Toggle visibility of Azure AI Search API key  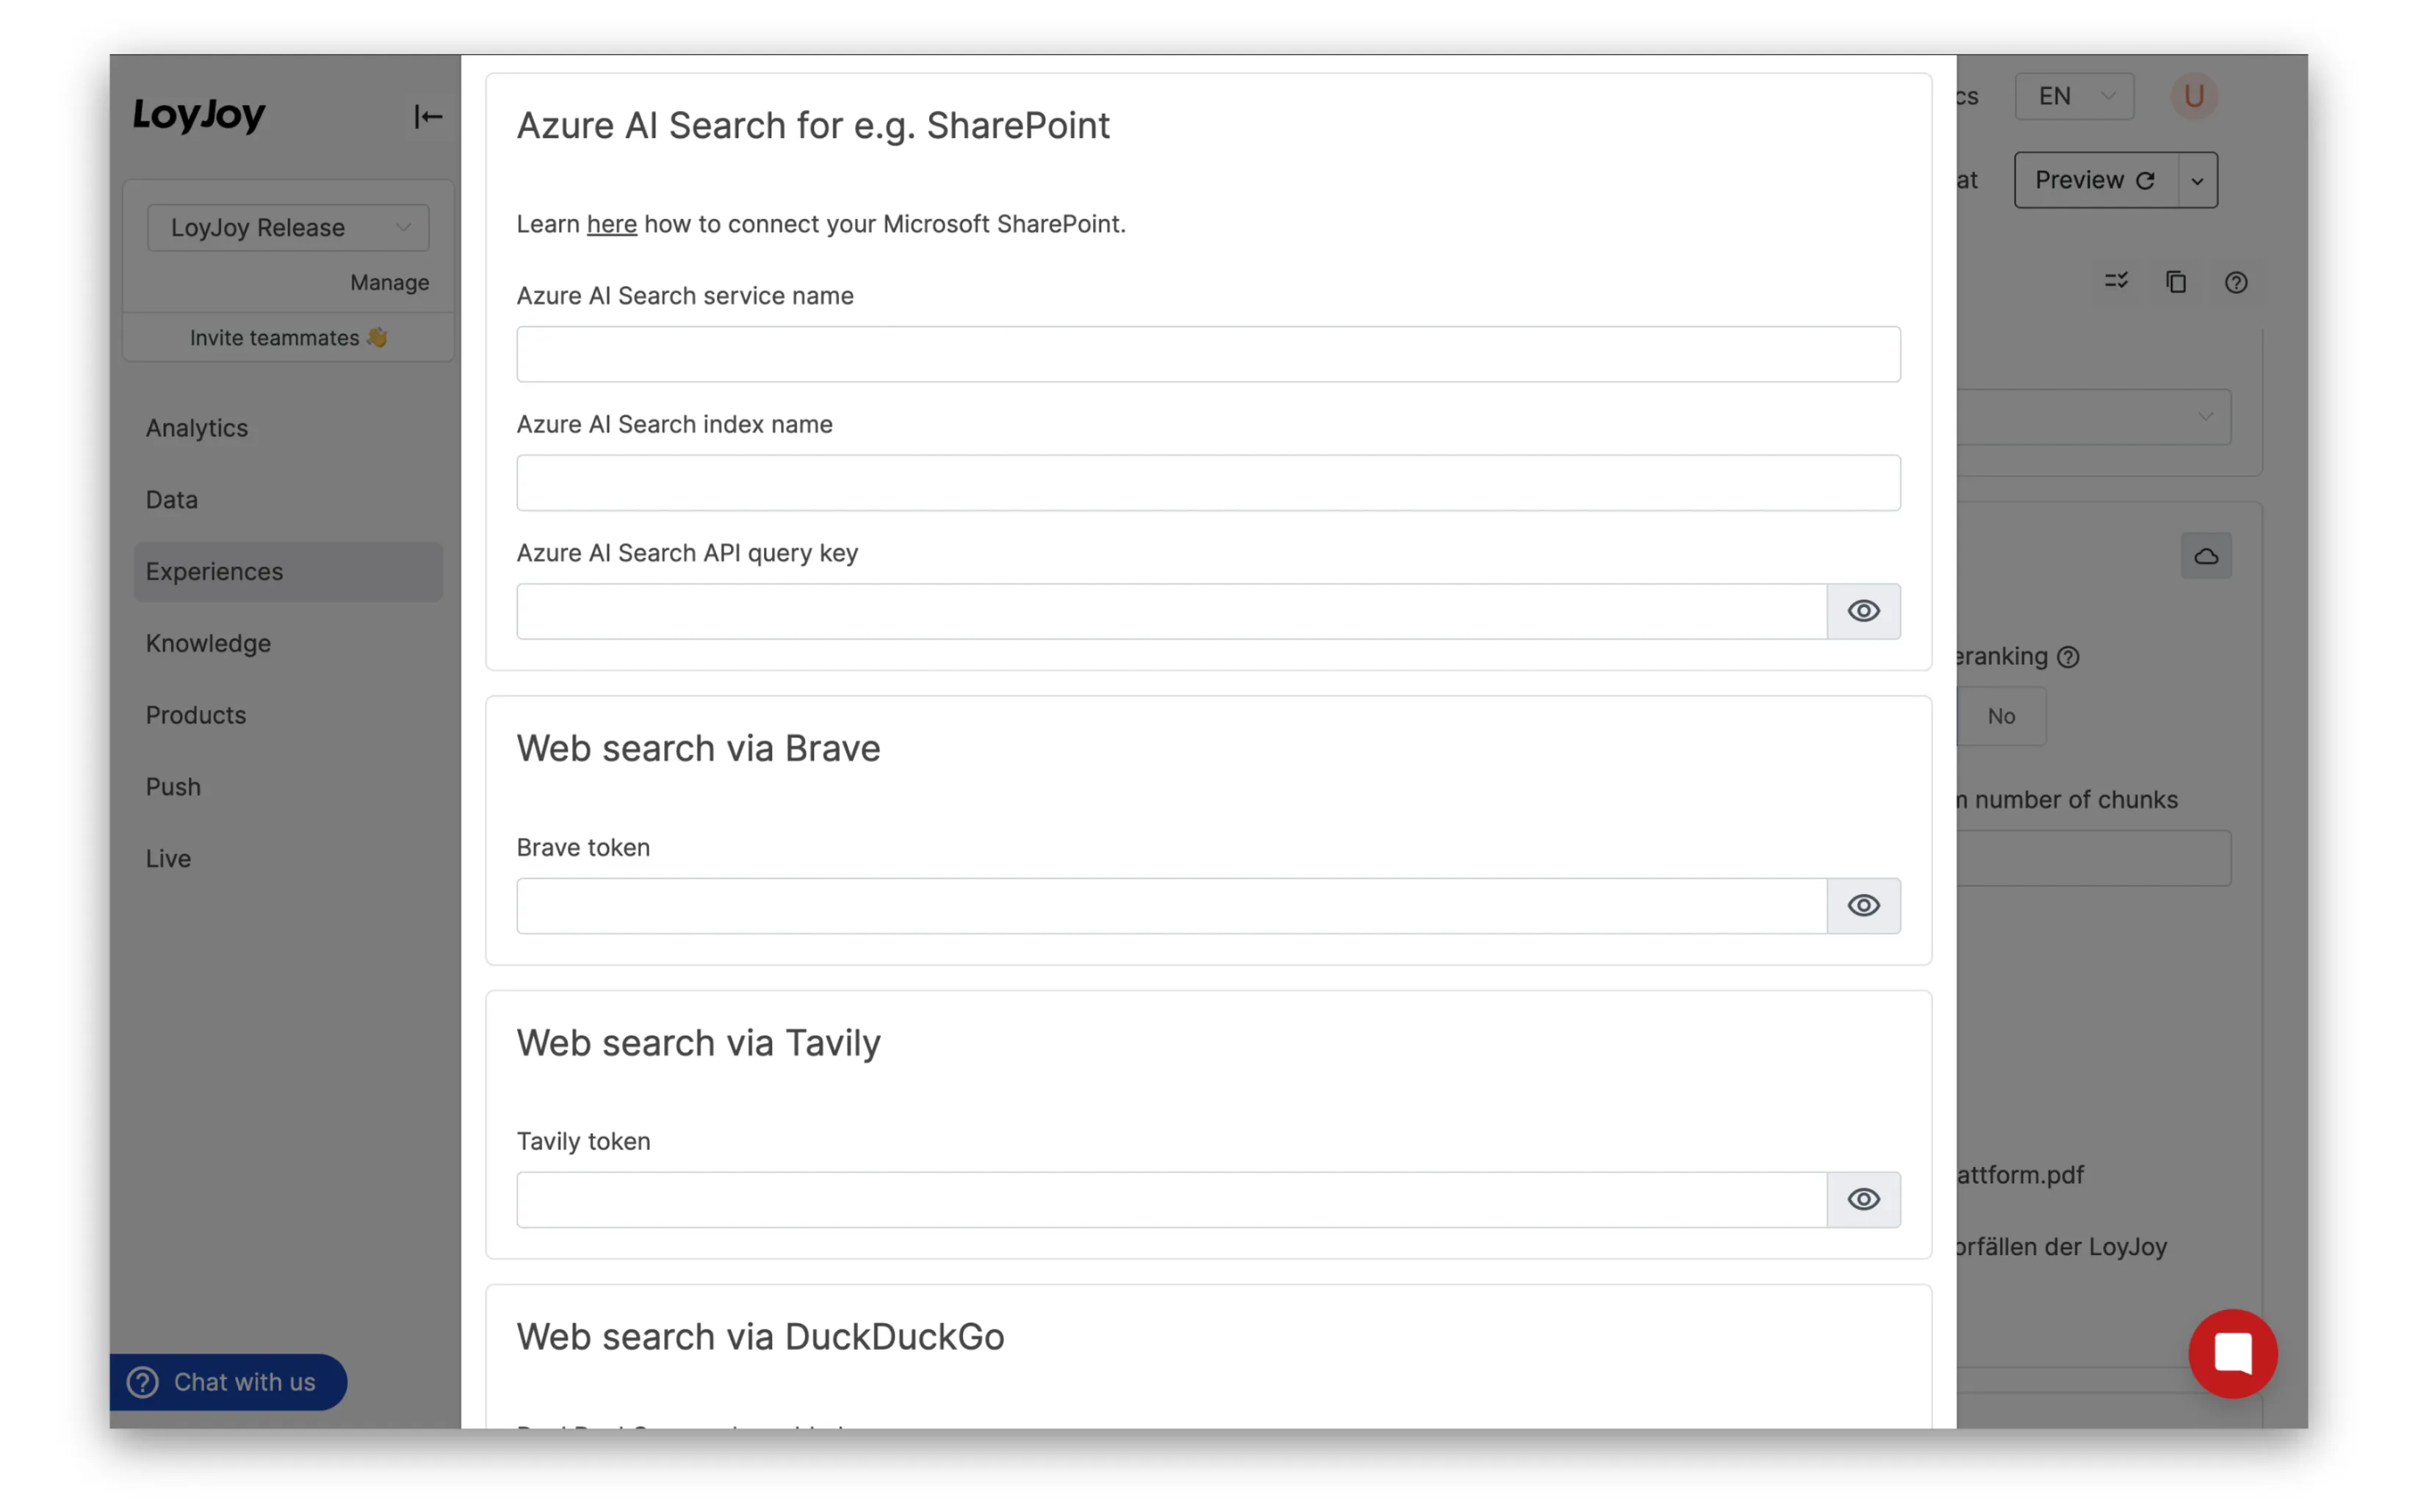coord(1862,609)
